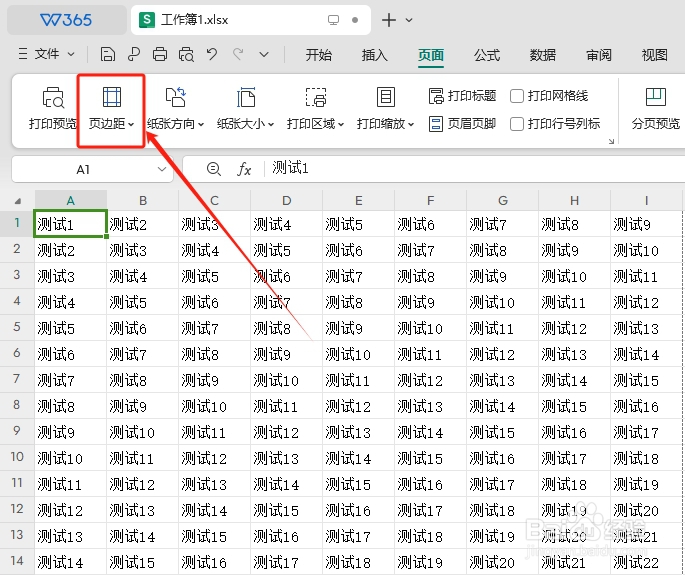Select row 7 header
Viewport: 685px width, 575px height.
(x=17, y=379)
